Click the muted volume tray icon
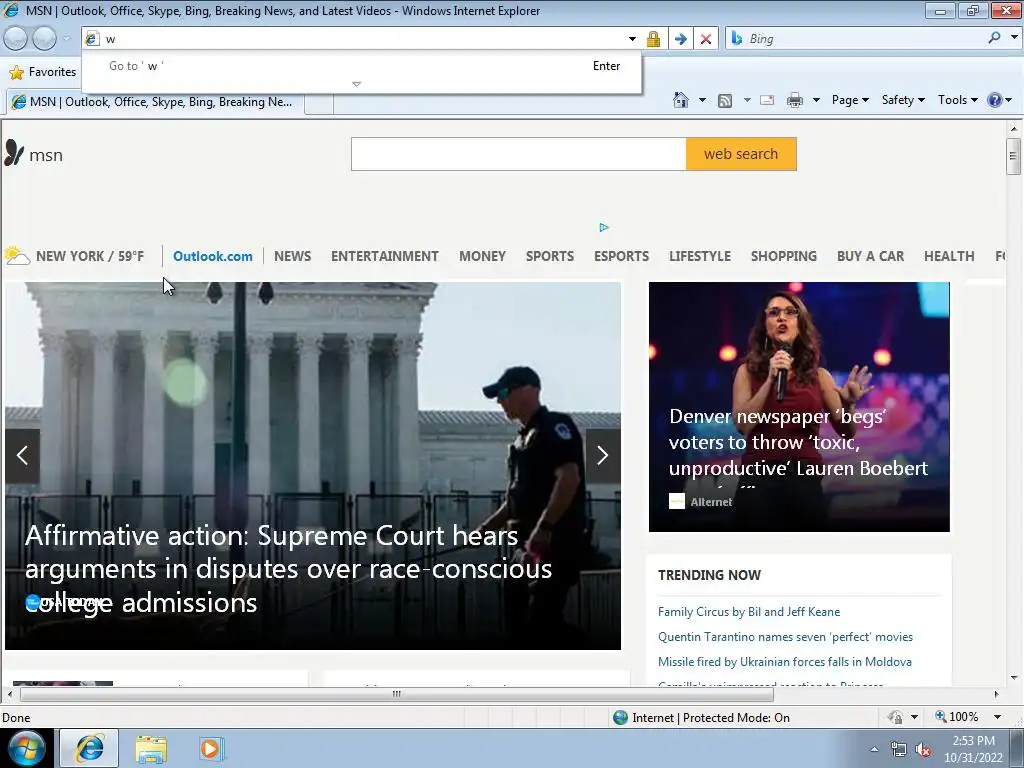The image size is (1024, 768). coord(923,749)
